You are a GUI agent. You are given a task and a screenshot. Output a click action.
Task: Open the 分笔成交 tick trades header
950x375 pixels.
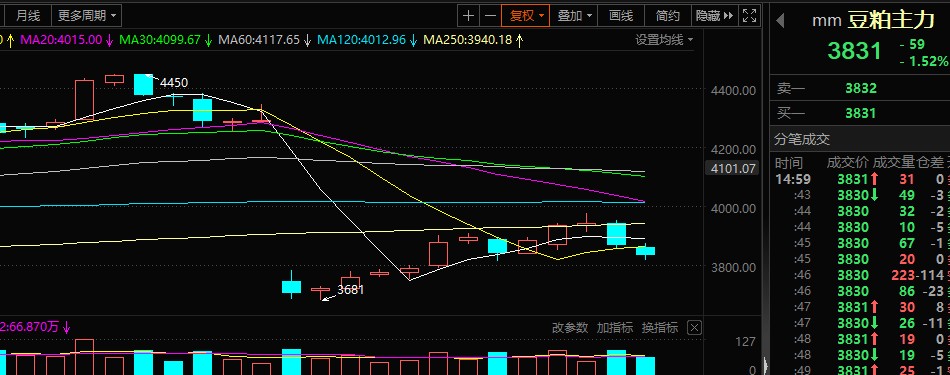(x=802, y=140)
